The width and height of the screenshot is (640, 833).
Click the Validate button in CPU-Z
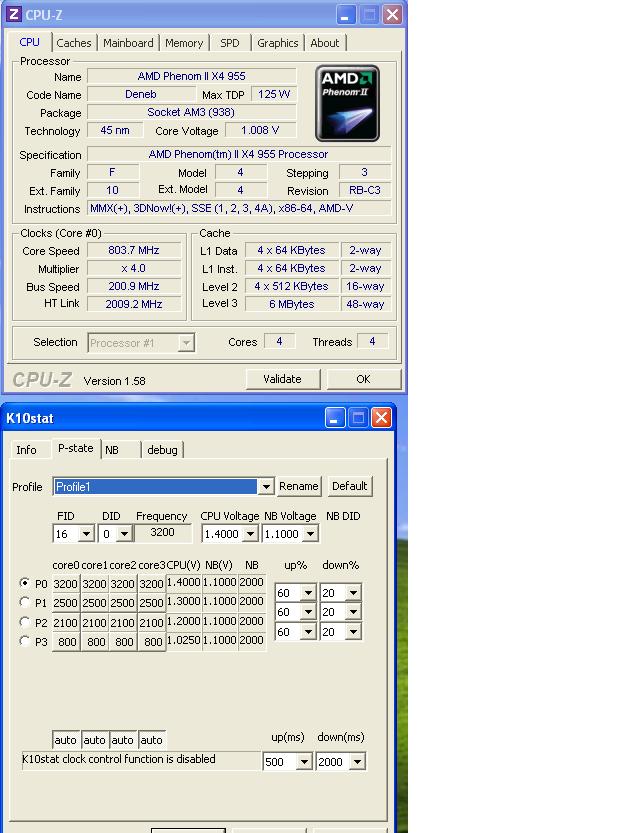[x=283, y=379]
